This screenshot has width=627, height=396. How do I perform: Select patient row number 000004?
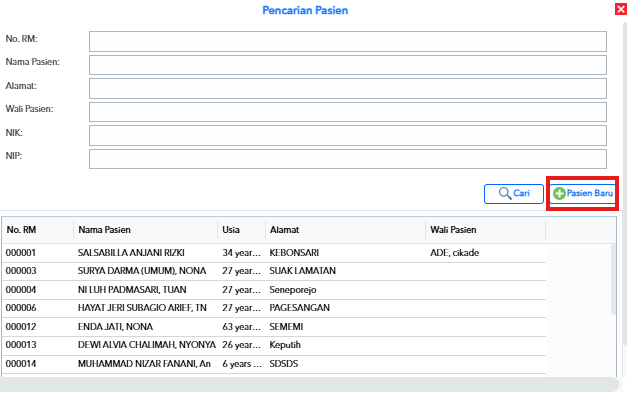pos(21,290)
